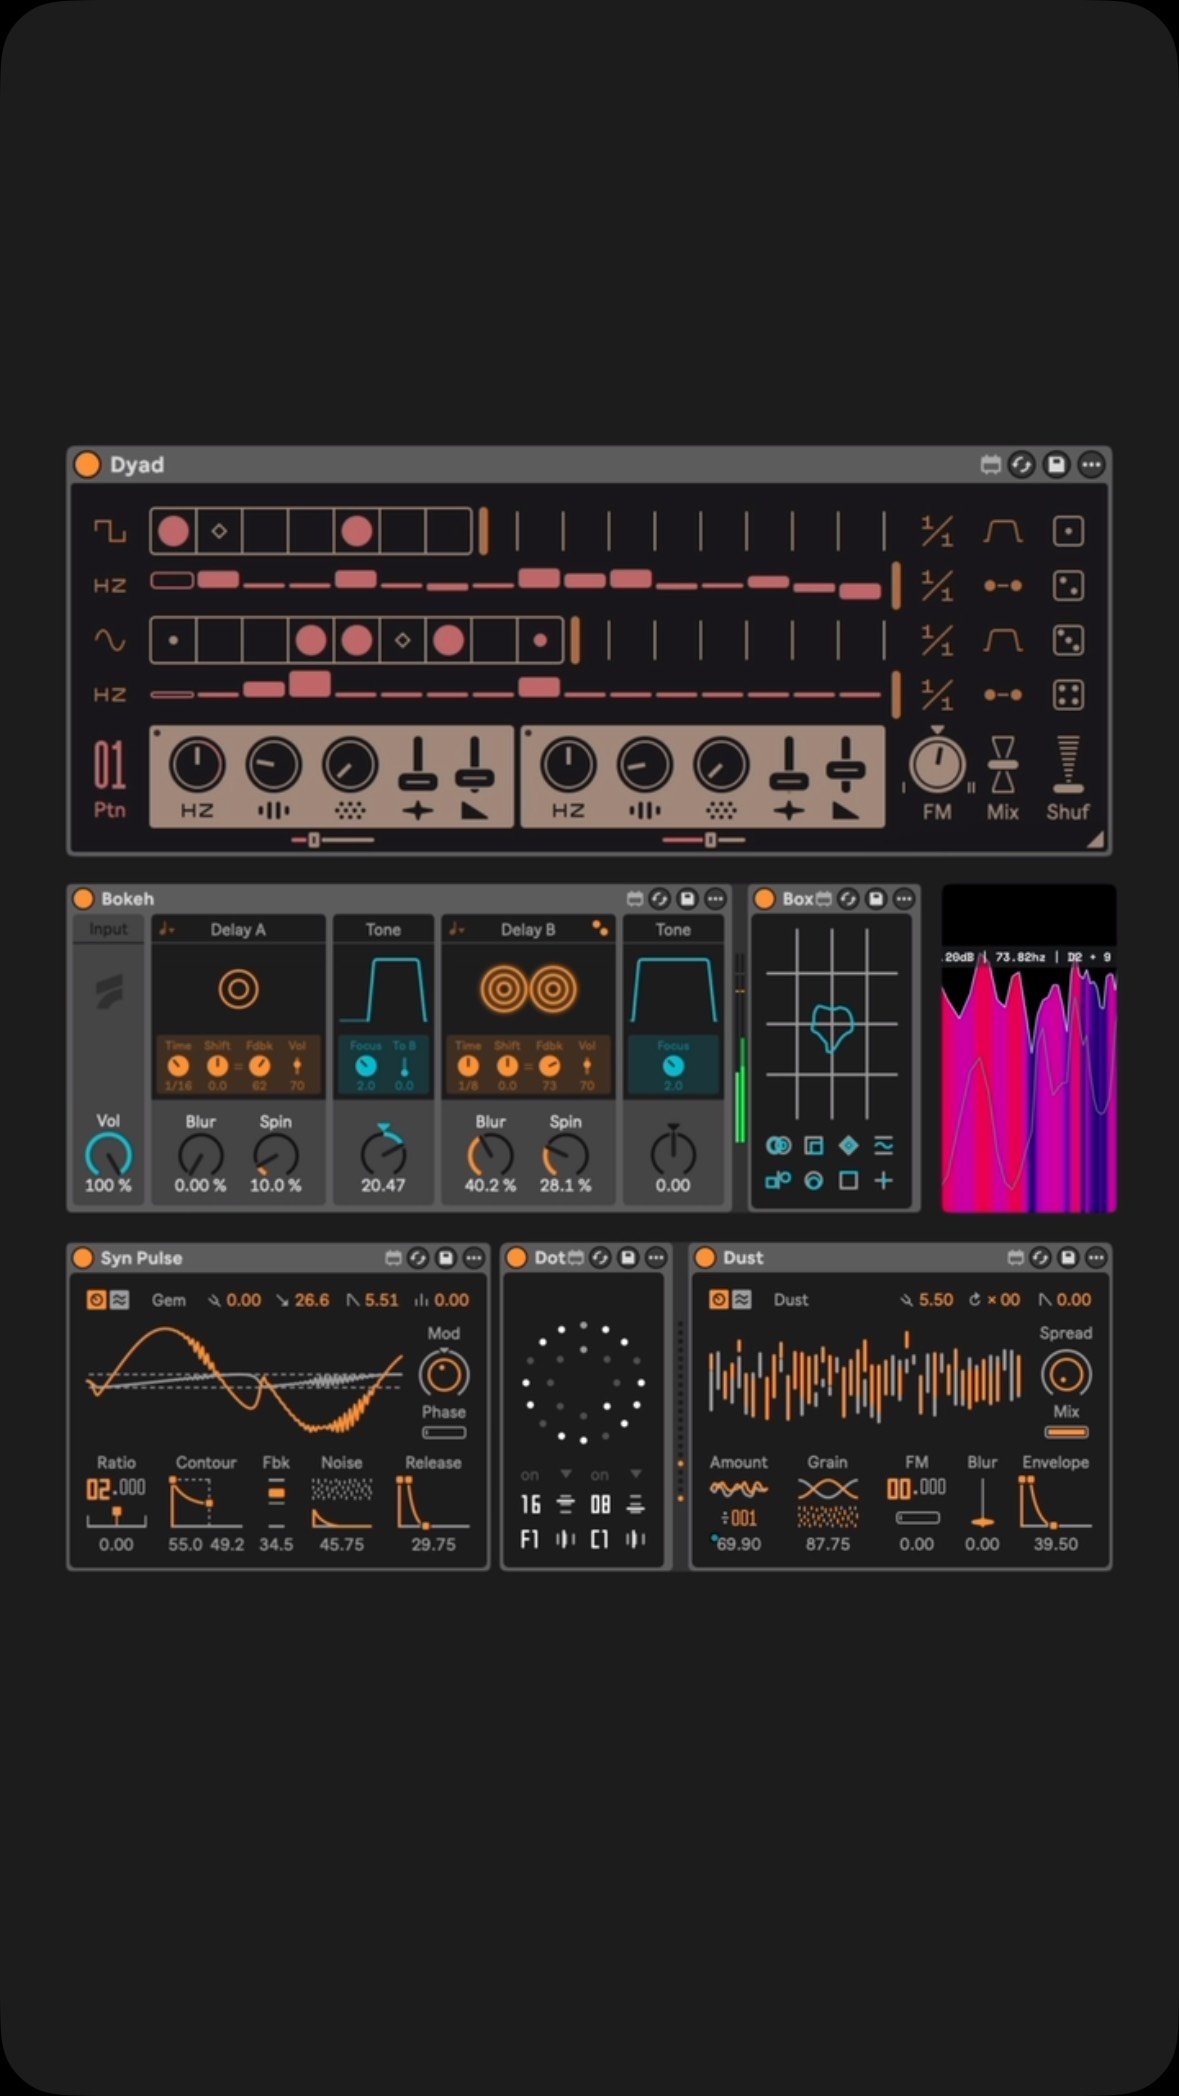Toggle the Dust Mix button

tap(1066, 1433)
